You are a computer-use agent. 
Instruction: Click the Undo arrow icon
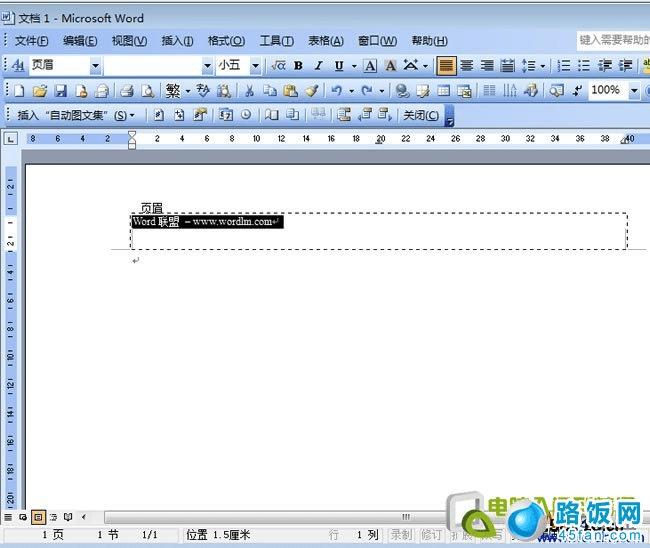(x=337, y=91)
